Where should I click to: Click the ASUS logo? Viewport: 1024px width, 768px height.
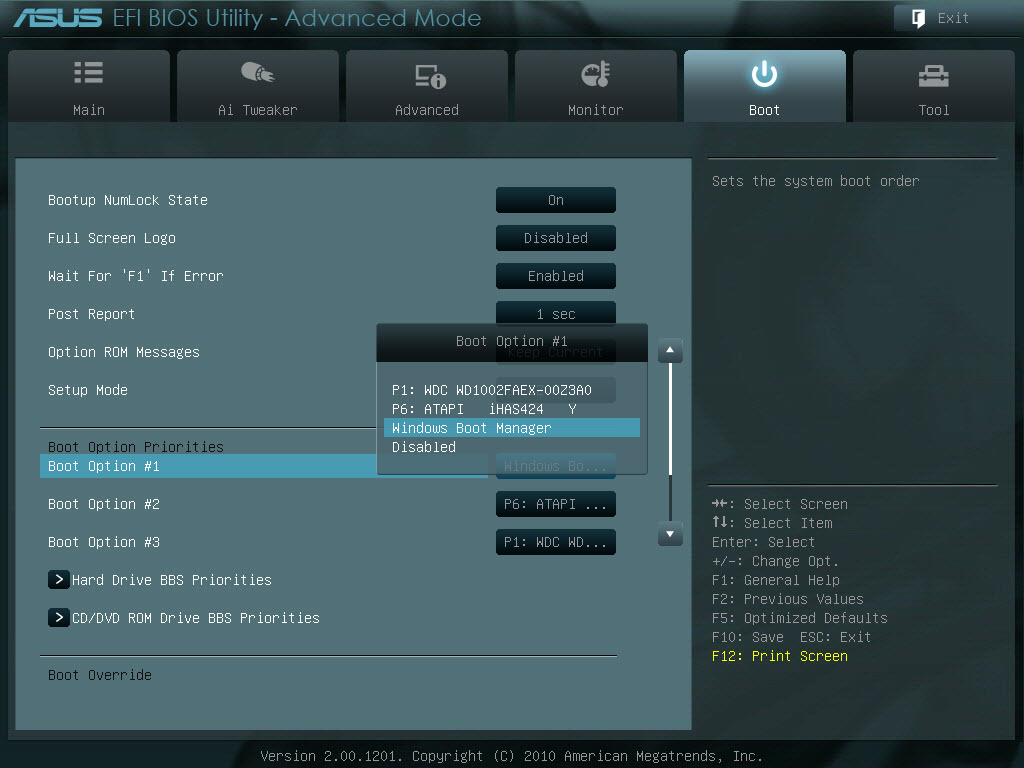58,18
